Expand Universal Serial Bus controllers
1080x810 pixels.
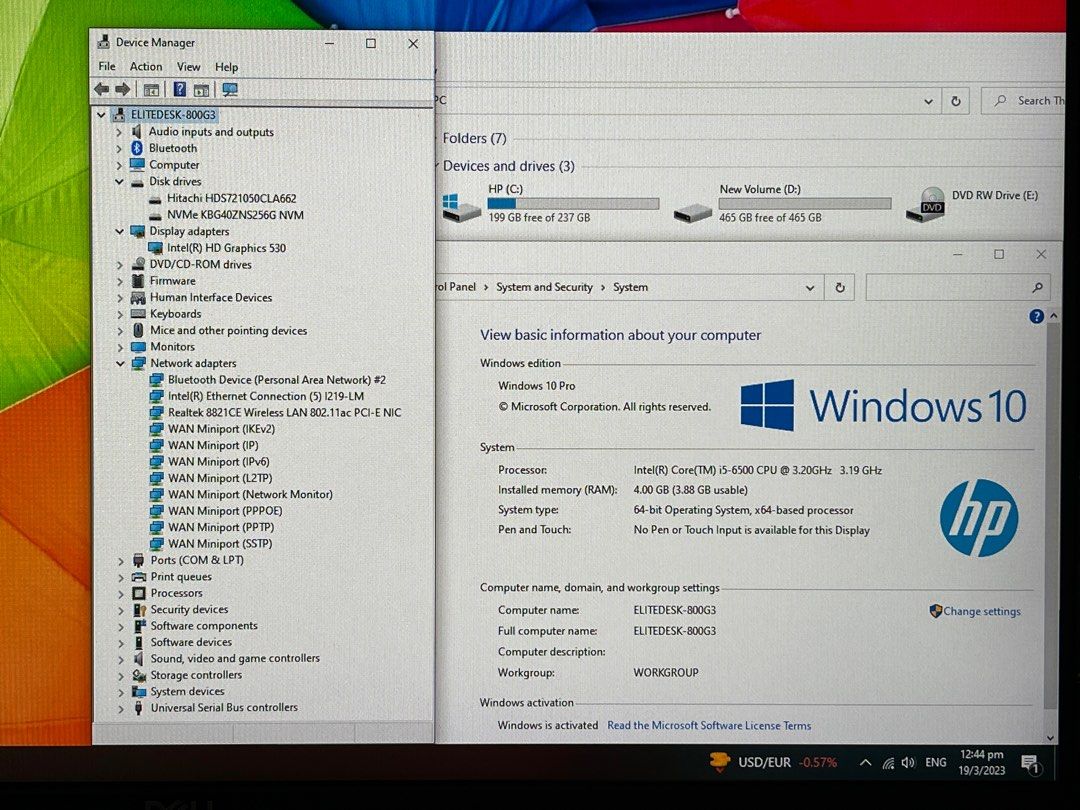tap(120, 707)
